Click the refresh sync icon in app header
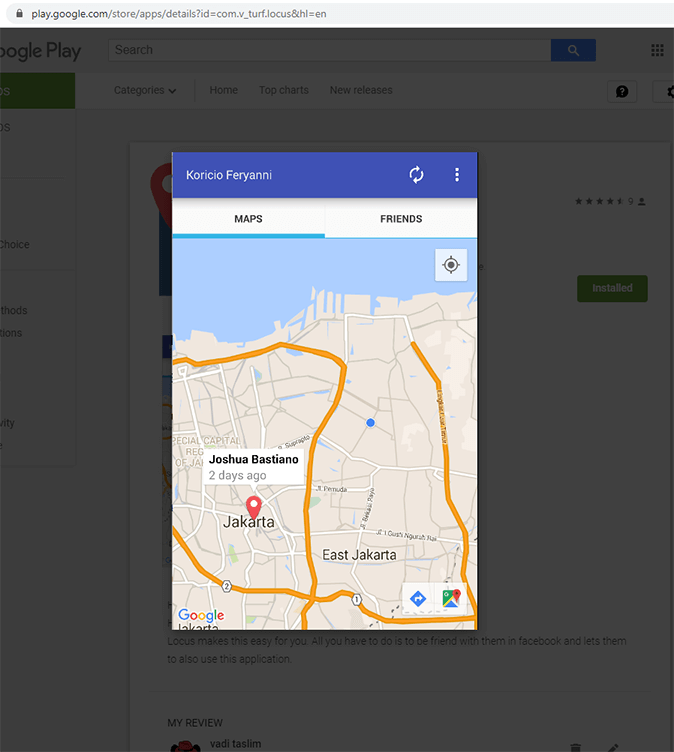This screenshot has height=752, width=674. click(x=416, y=175)
